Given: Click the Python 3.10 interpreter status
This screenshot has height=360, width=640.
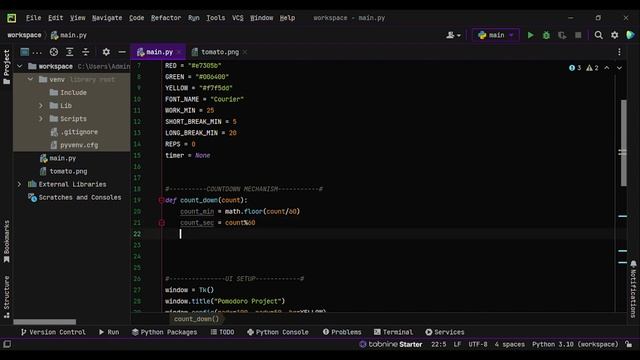Looking at the screenshot, I should 575,344.
